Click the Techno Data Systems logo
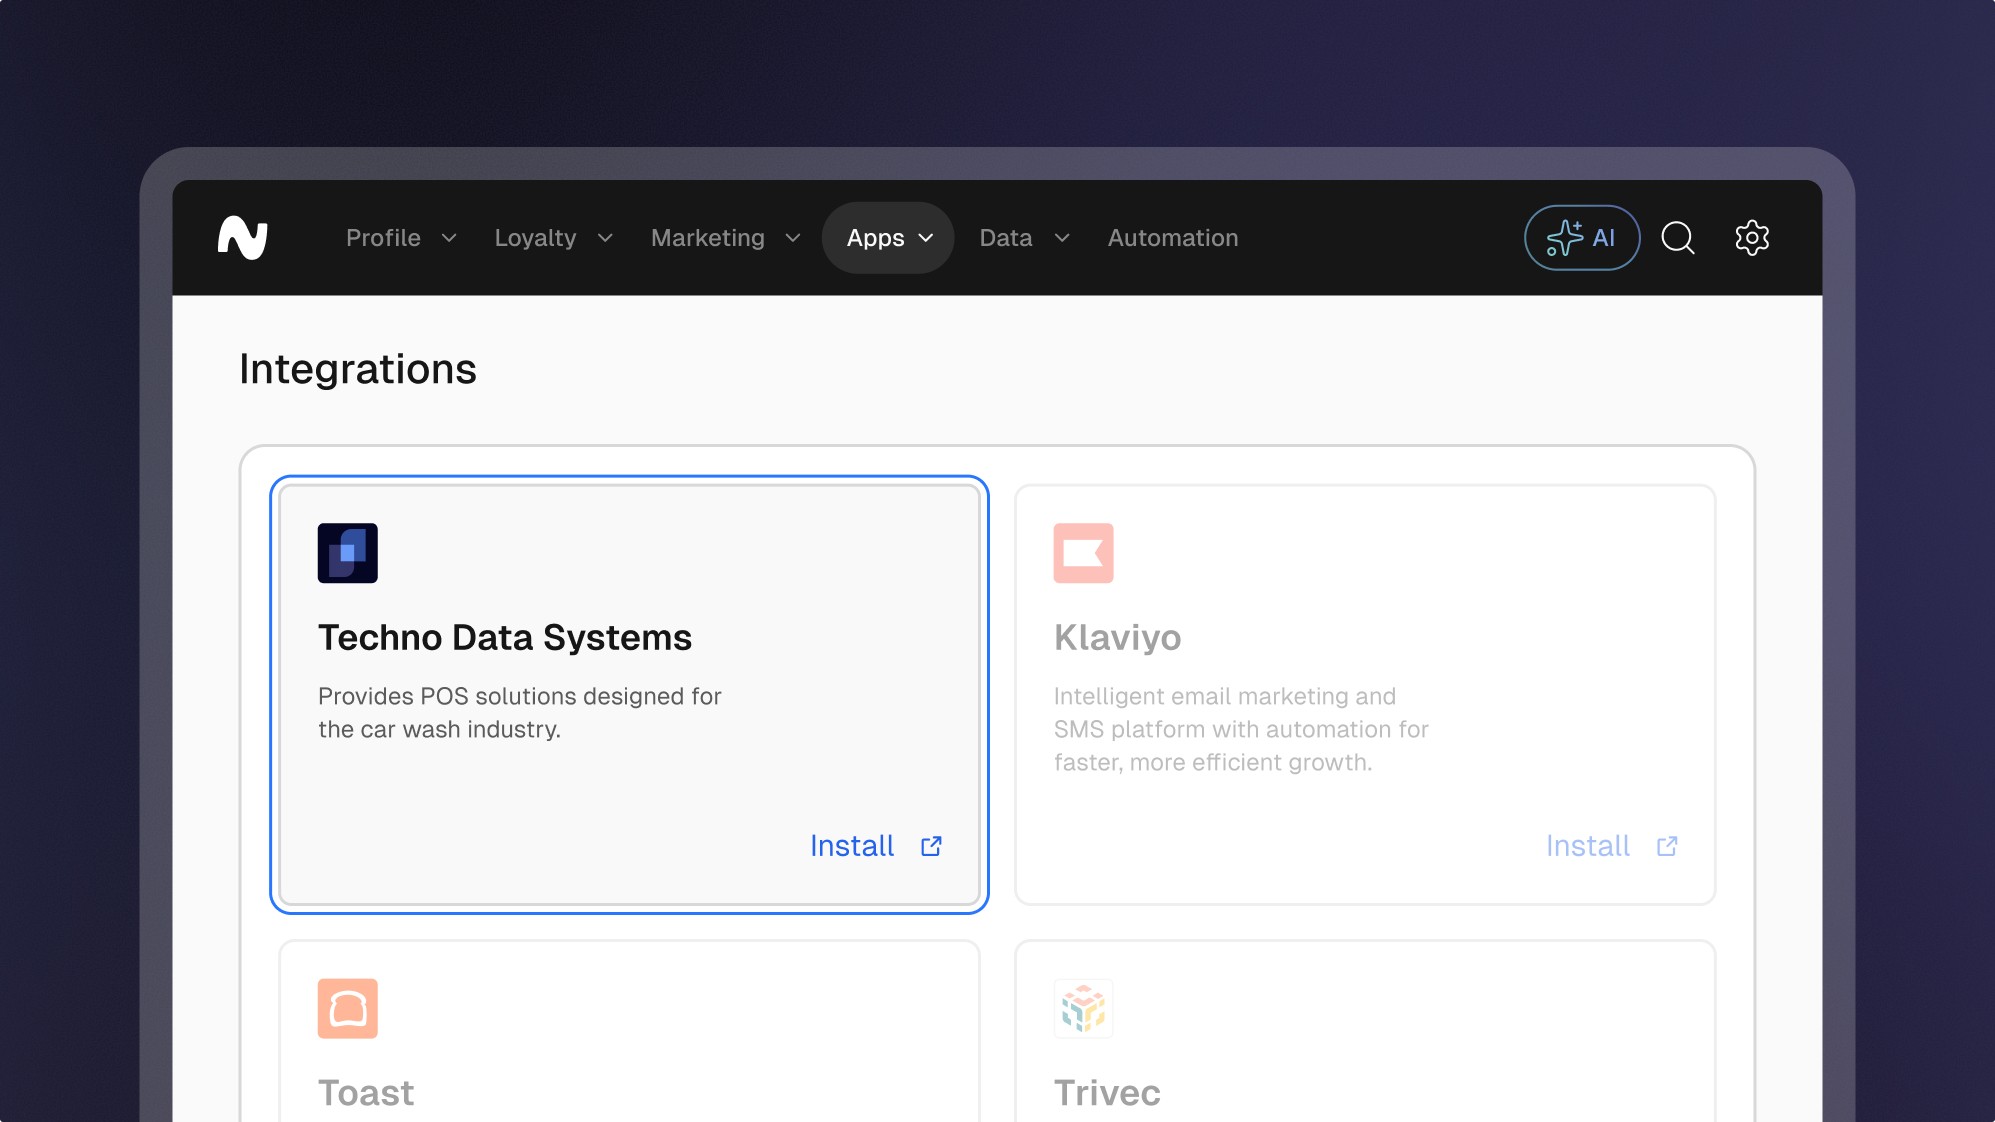 (x=347, y=553)
